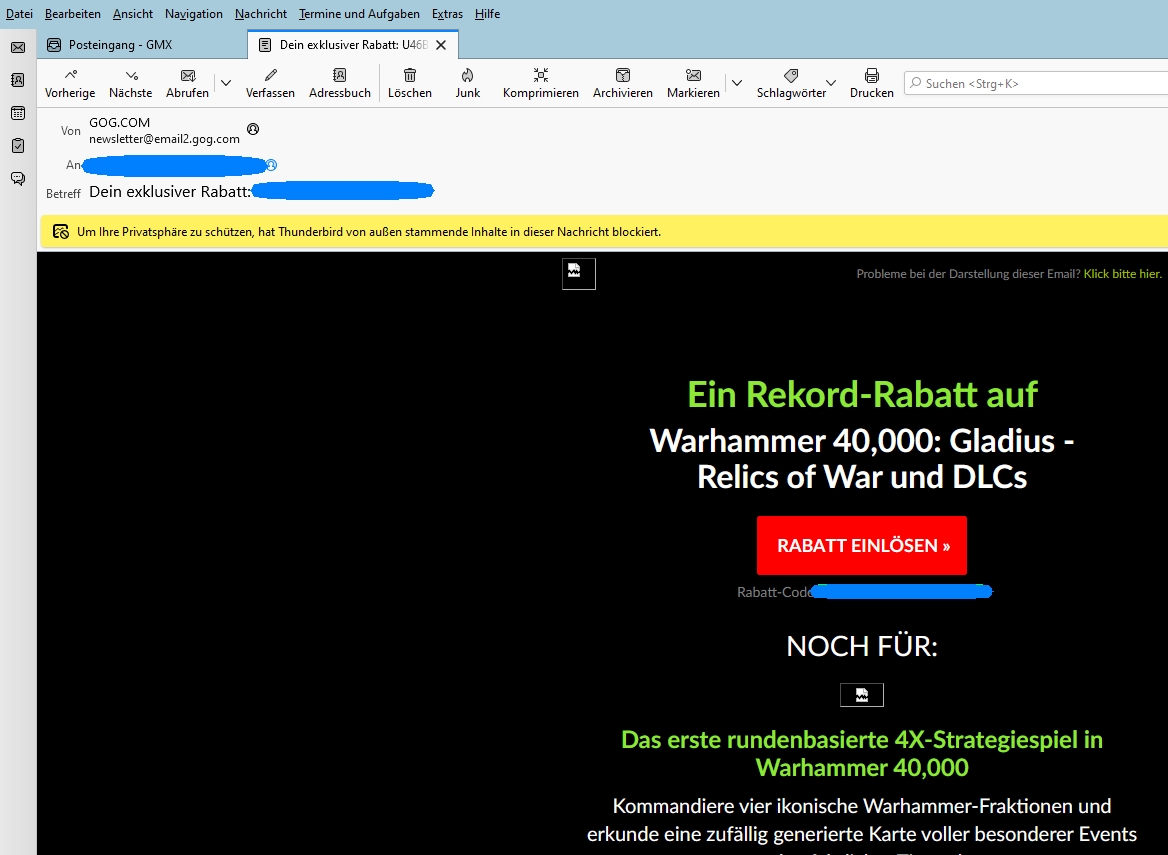This screenshot has height=855, width=1168.
Task: Open the Navigation menu
Action: coord(194,13)
